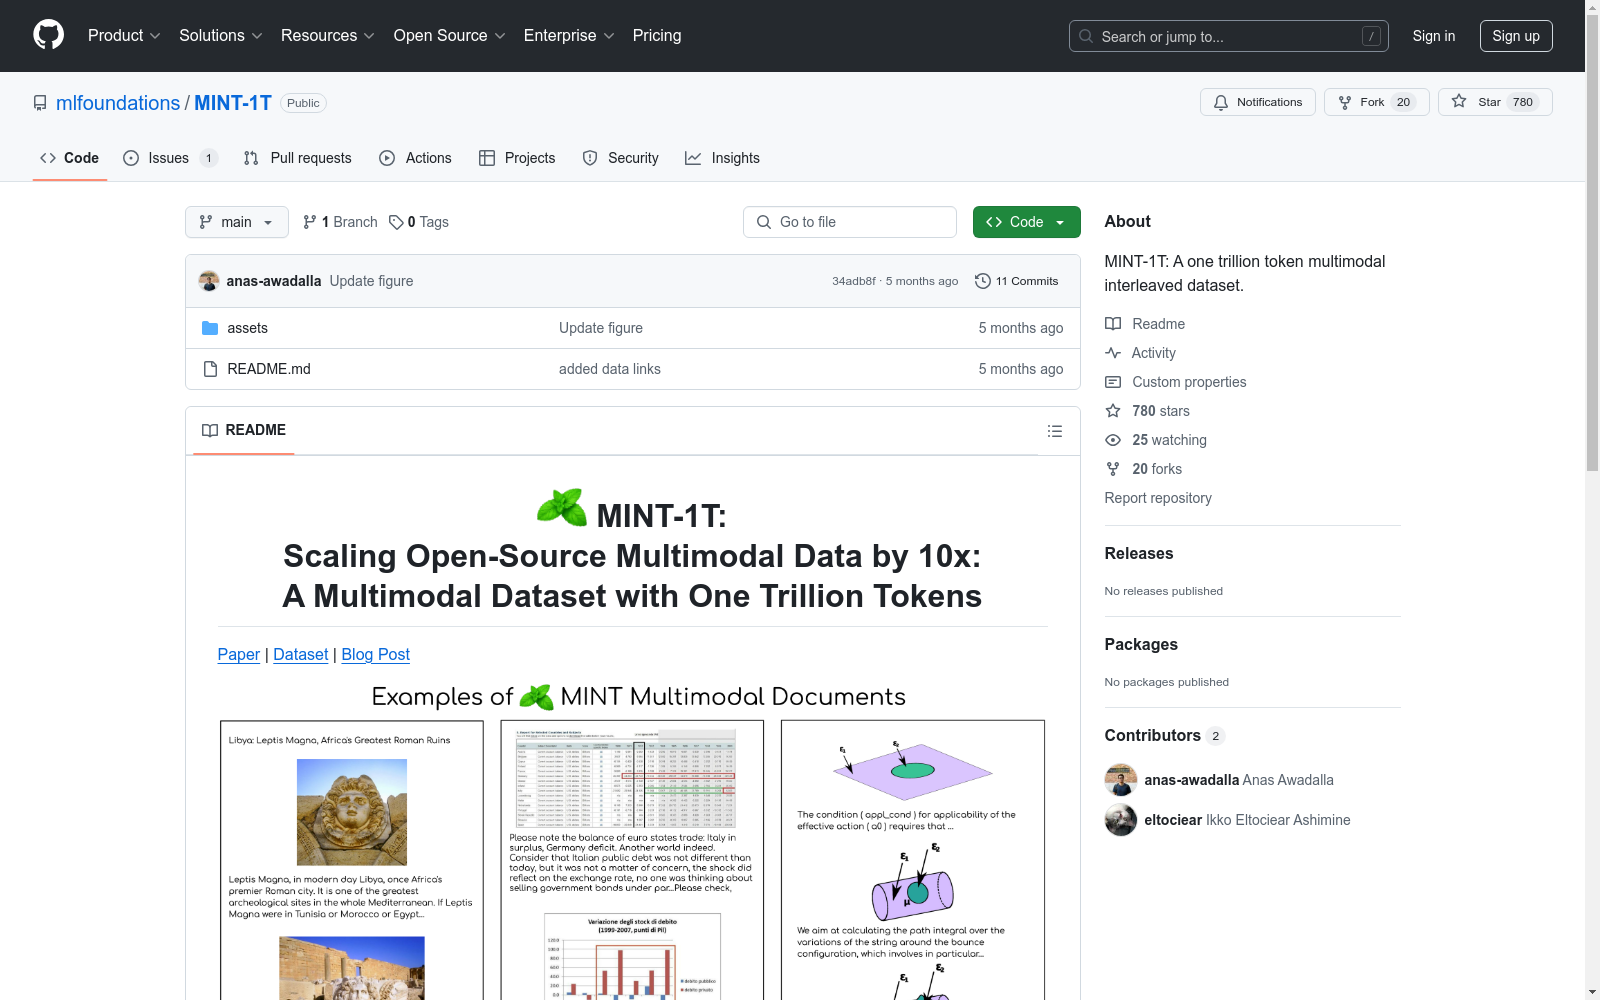Click the Readme link in About
The width and height of the screenshot is (1600, 1000).
click(x=1145, y=324)
